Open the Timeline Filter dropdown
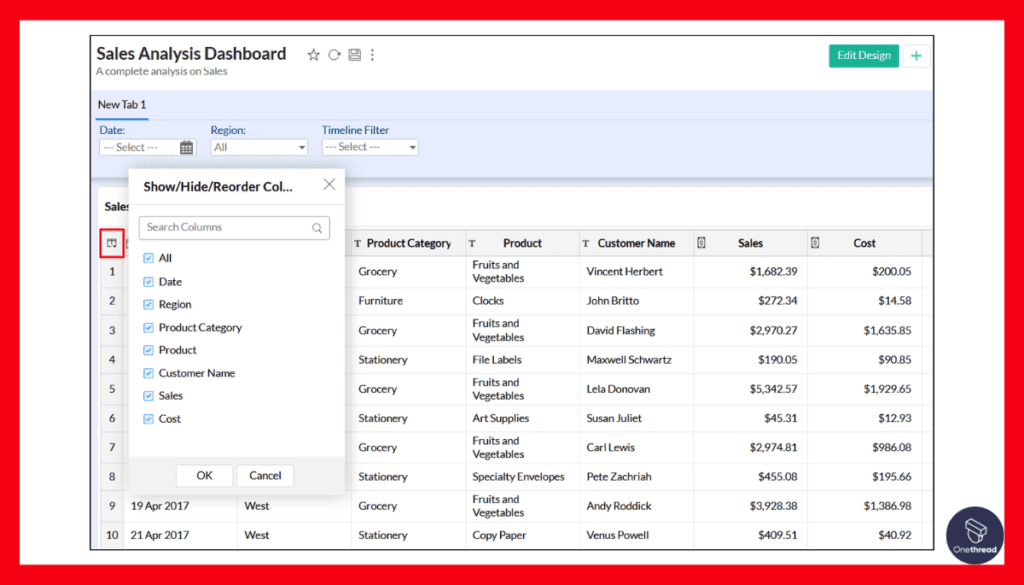Image resolution: width=1024 pixels, height=585 pixels. click(x=370, y=148)
